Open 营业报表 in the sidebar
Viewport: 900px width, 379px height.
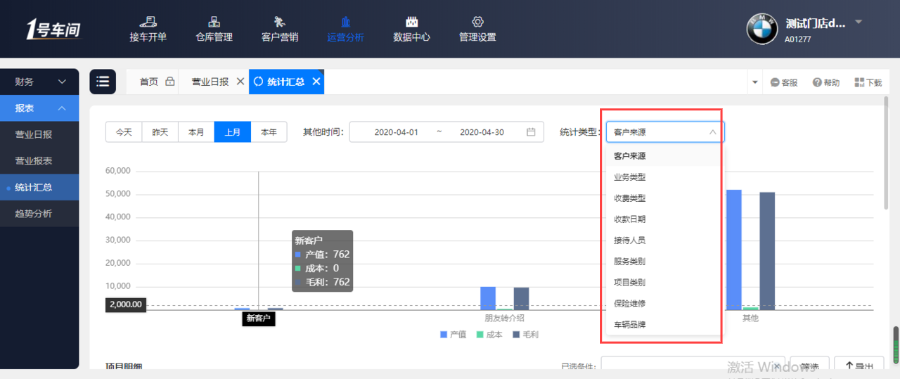(x=40, y=161)
